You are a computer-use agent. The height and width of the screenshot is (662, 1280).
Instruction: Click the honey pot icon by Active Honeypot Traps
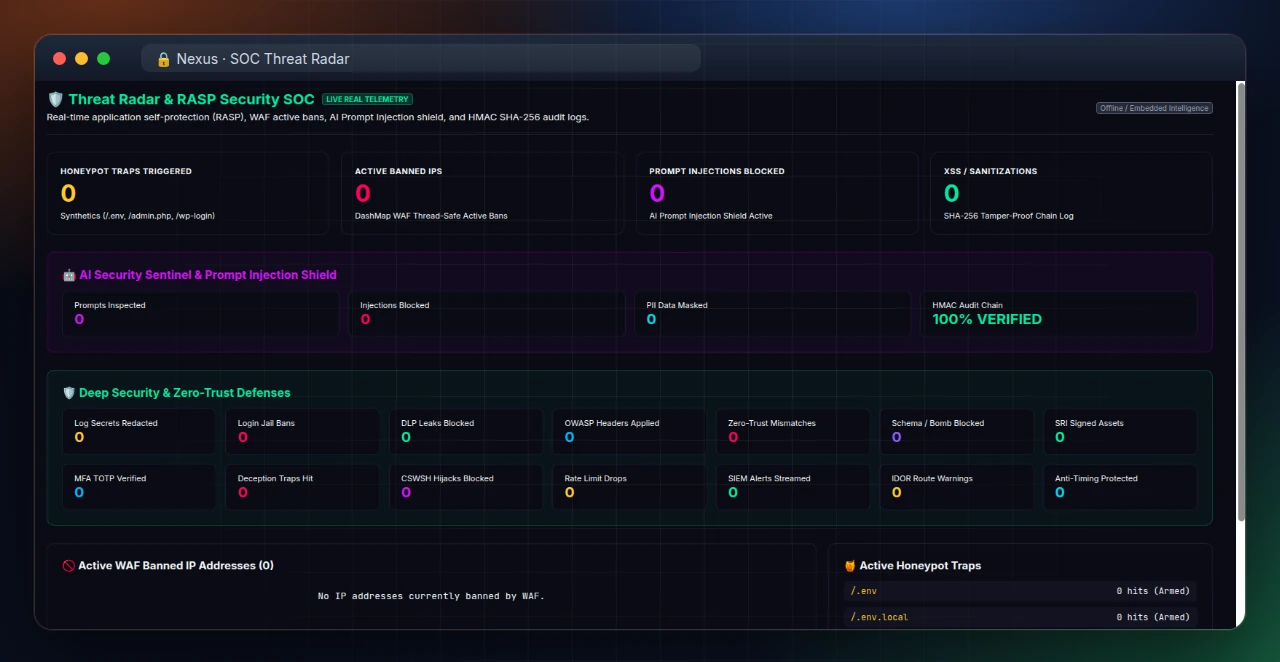point(850,566)
